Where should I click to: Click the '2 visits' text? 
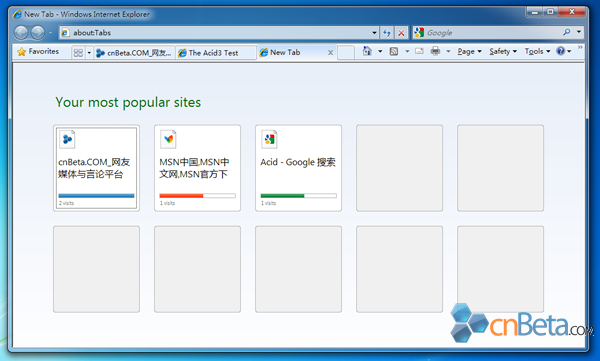point(66,203)
